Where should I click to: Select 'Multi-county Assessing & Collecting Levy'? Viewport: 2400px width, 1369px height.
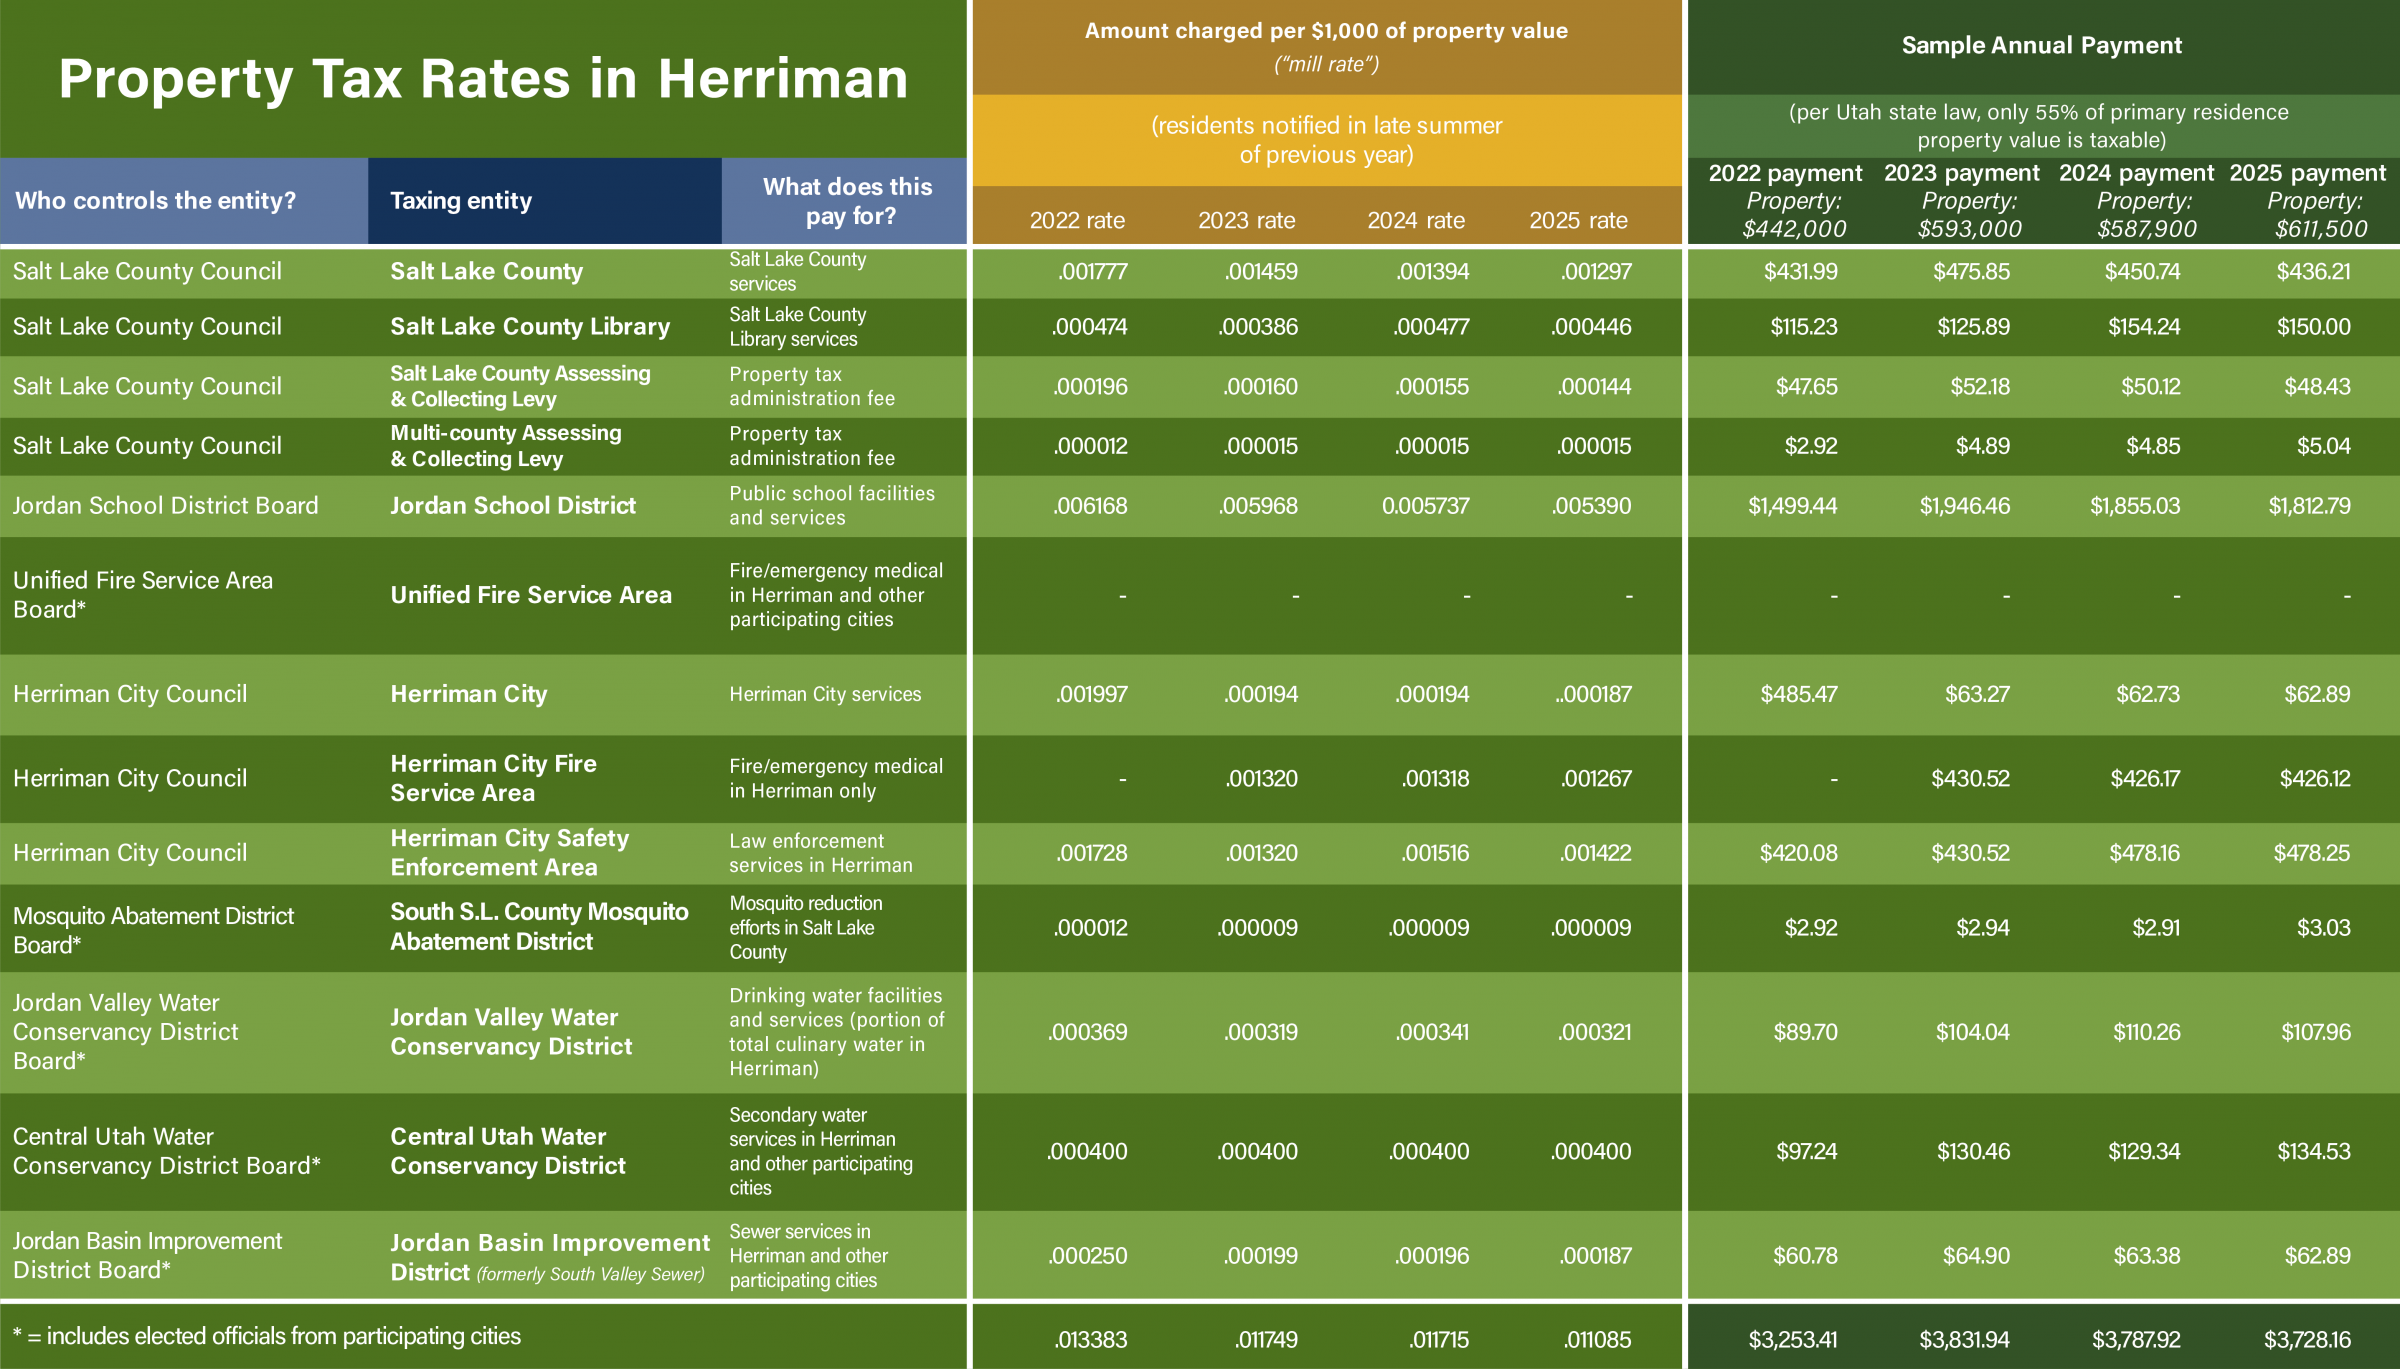[x=506, y=446]
